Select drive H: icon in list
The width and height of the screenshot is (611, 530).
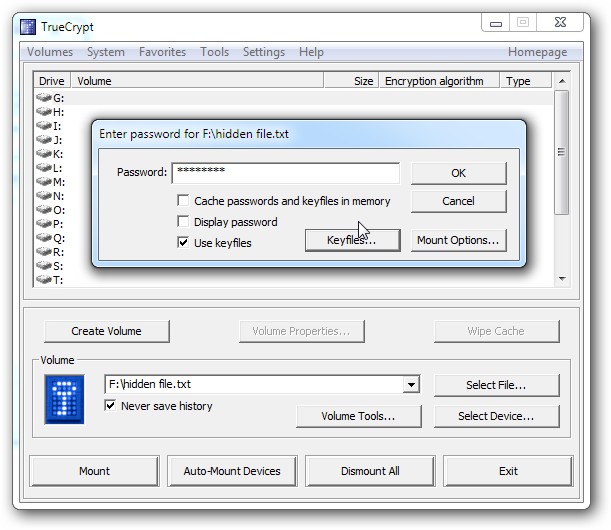[x=44, y=111]
